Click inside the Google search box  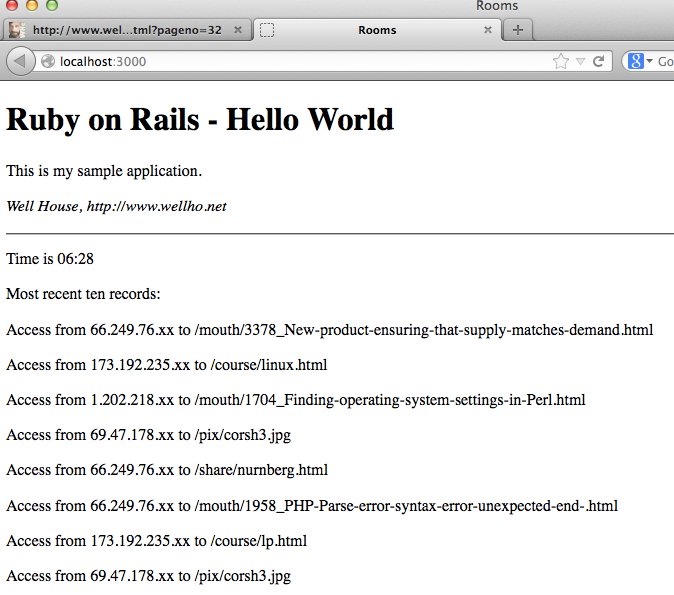664,62
